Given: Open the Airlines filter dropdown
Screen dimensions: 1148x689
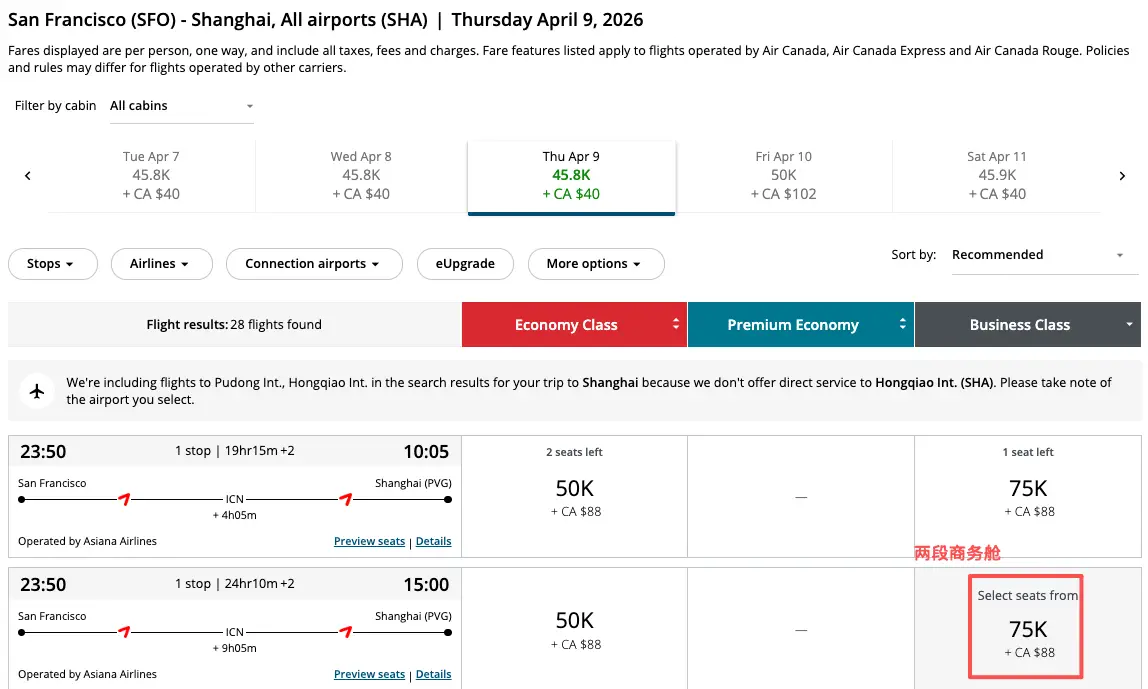Looking at the screenshot, I should point(161,264).
